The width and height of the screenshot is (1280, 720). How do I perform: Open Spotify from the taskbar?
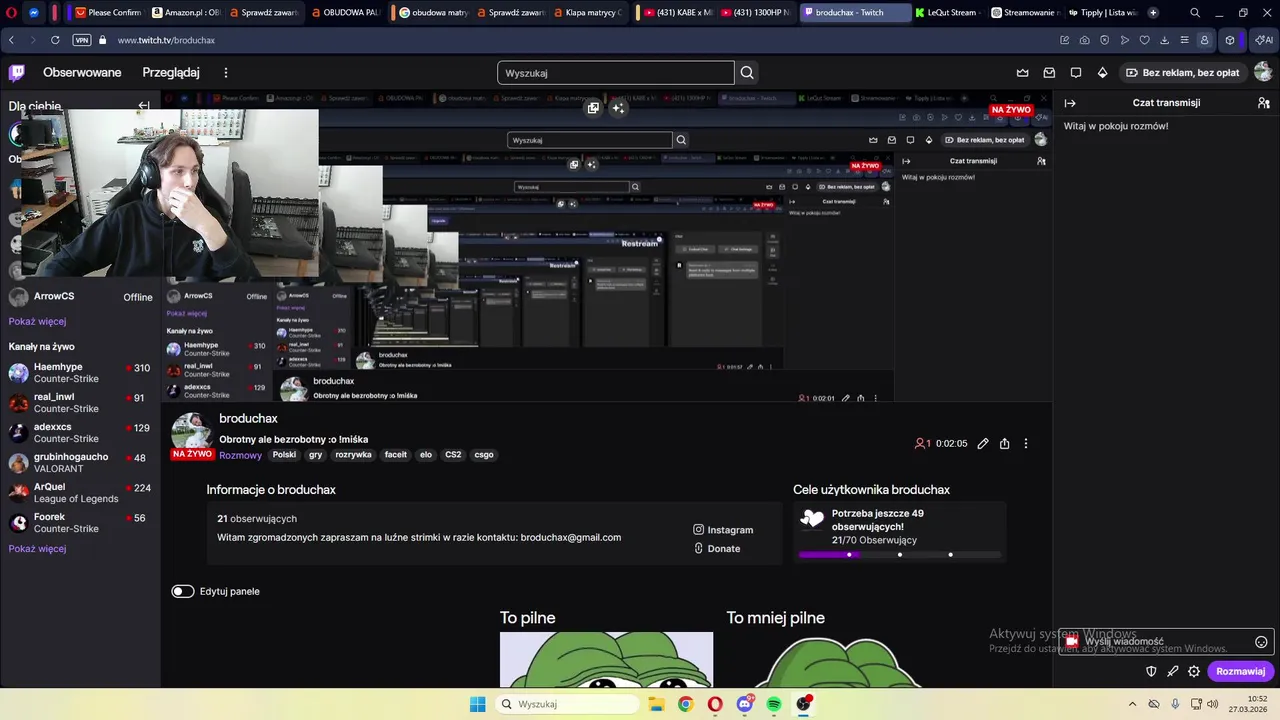(774, 704)
